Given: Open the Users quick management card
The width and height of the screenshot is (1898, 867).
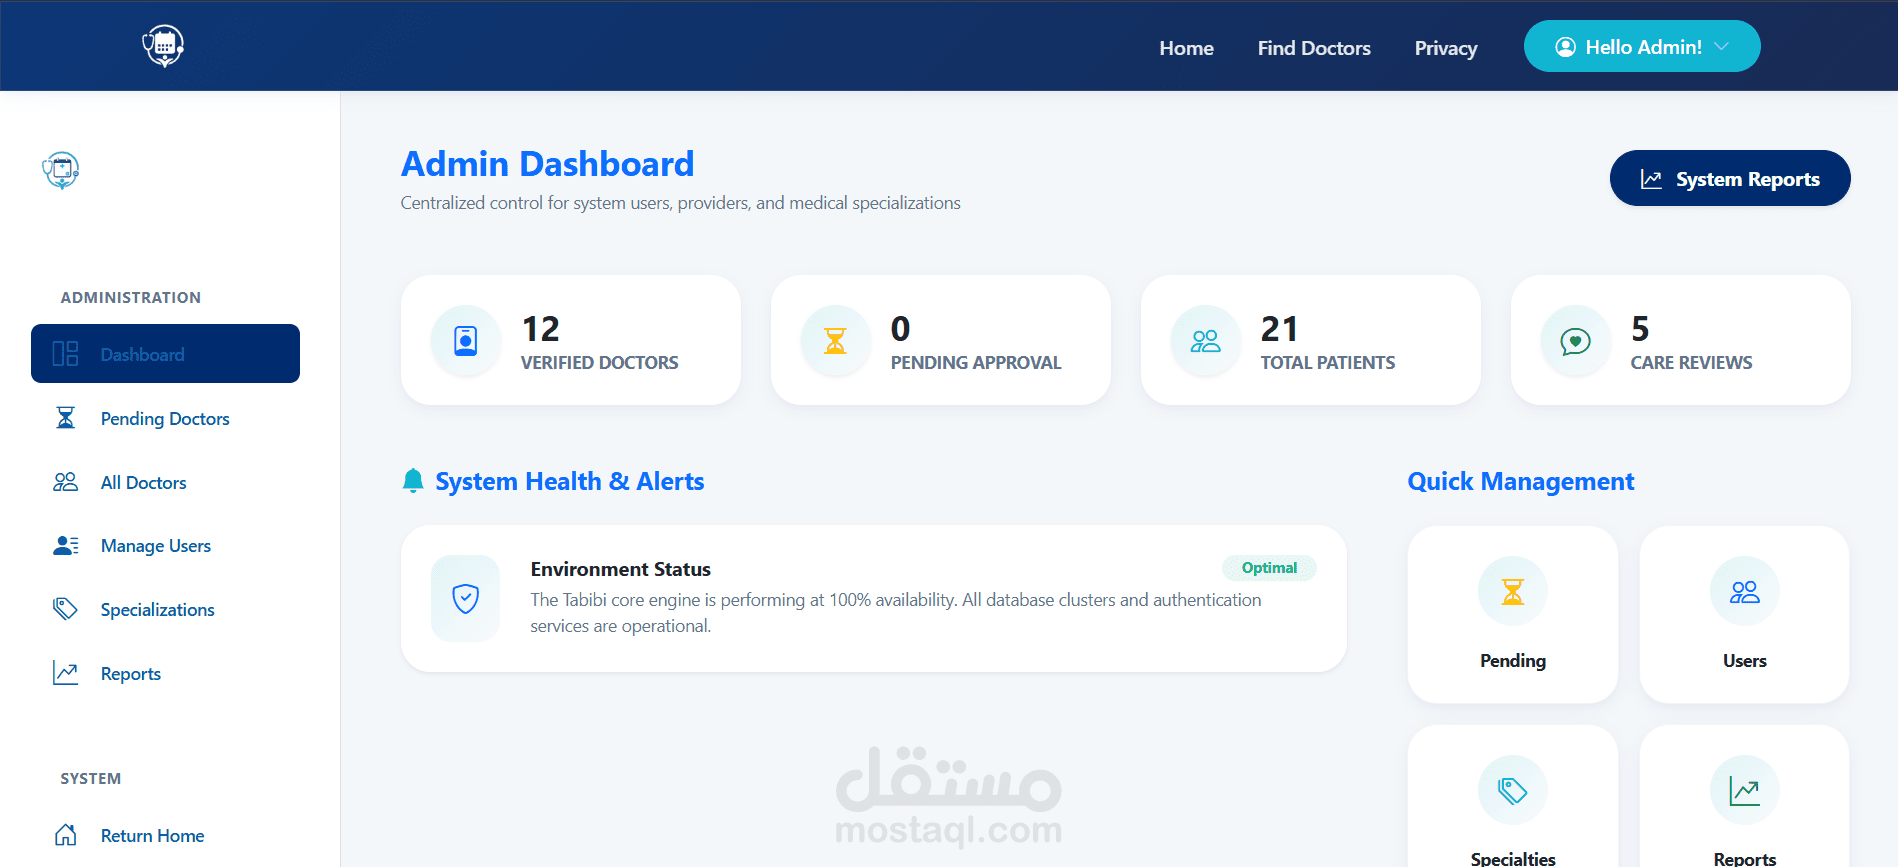Looking at the screenshot, I should tap(1745, 614).
